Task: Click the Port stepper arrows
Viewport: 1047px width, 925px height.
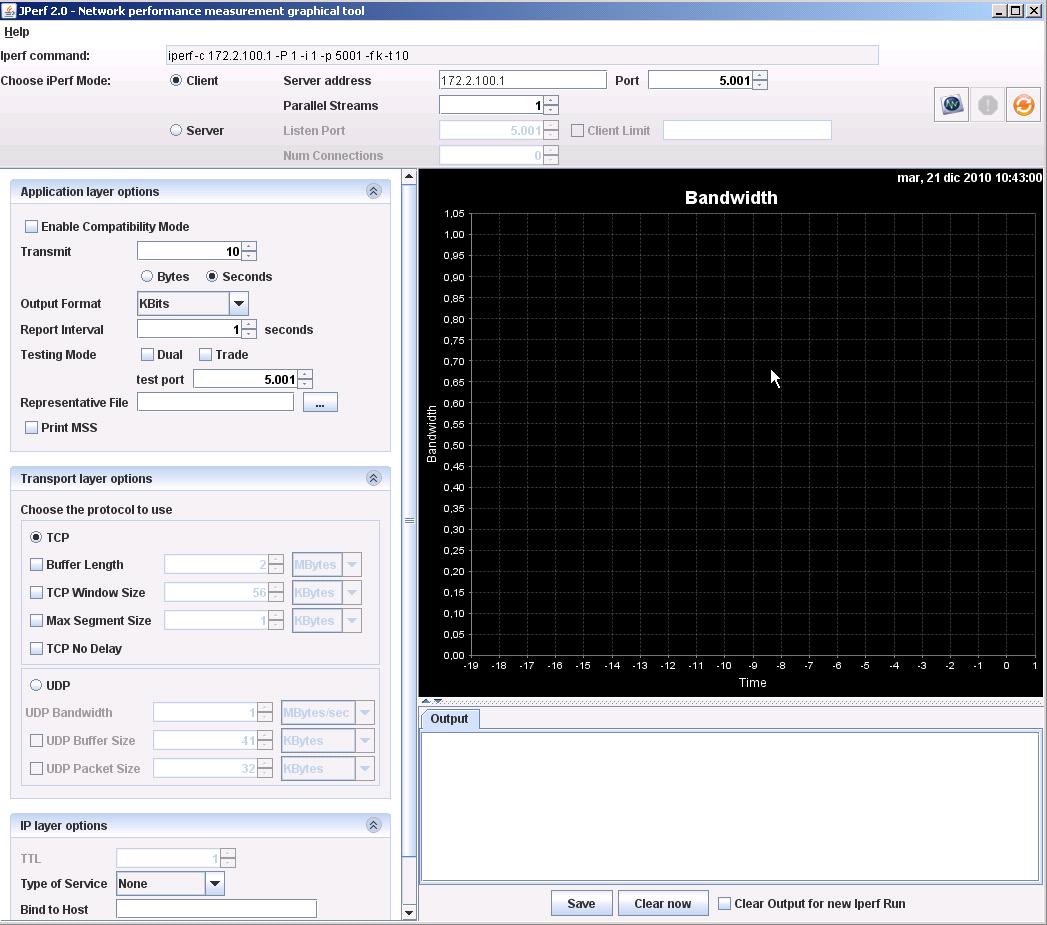Action: (760, 80)
